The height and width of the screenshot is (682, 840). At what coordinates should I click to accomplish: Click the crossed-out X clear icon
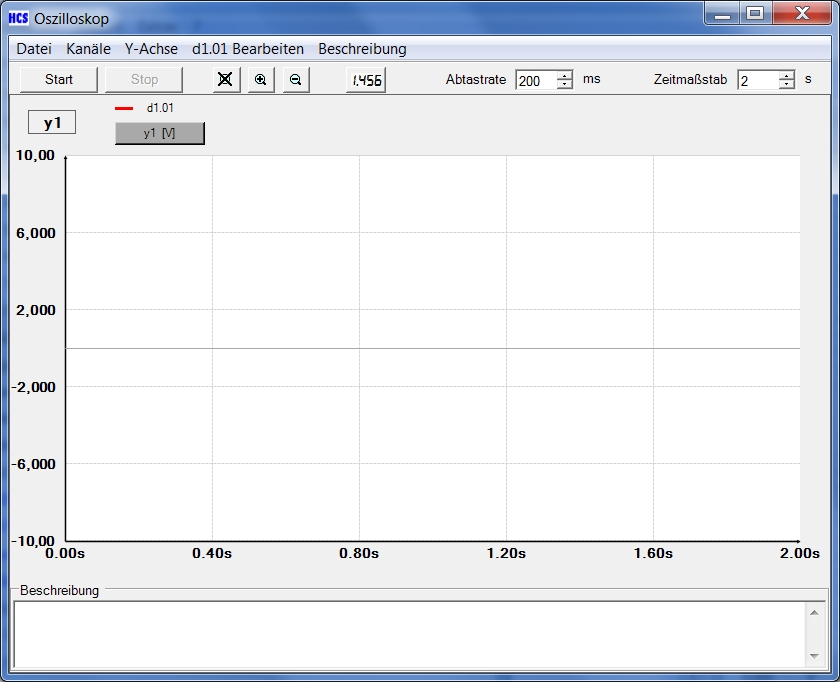[x=225, y=79]
